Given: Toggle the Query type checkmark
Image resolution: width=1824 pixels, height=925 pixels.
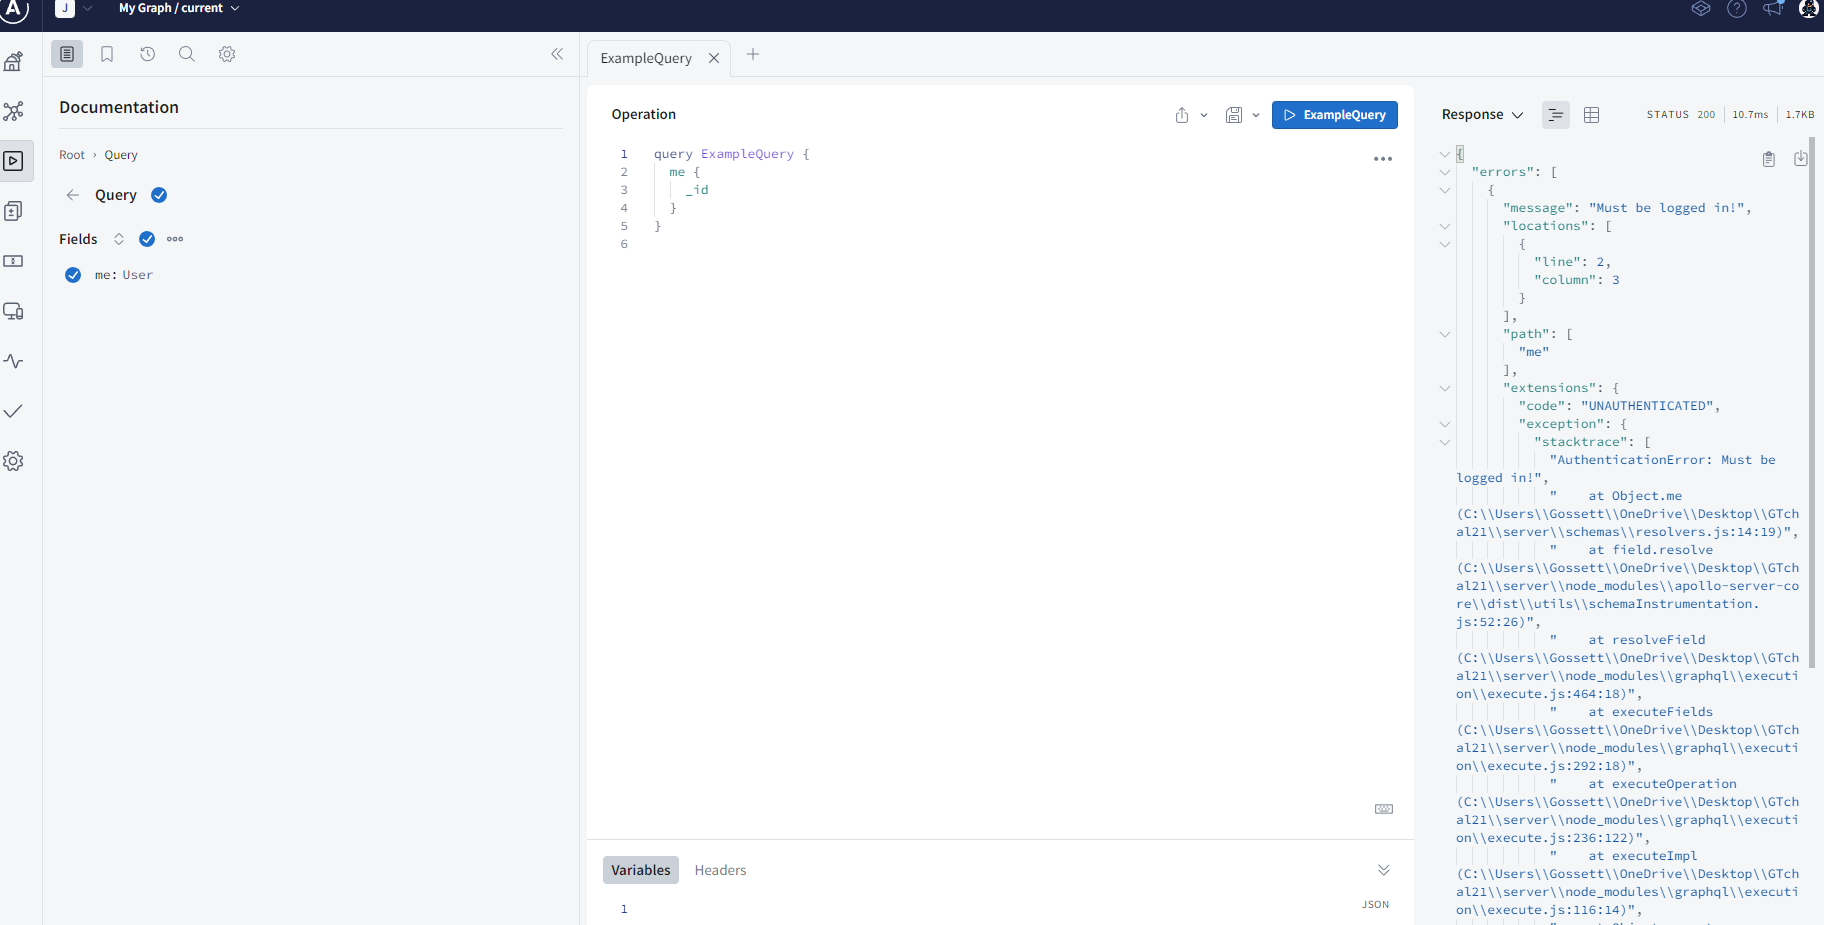Looking at the screenshot, I should [x=159, y=195].
